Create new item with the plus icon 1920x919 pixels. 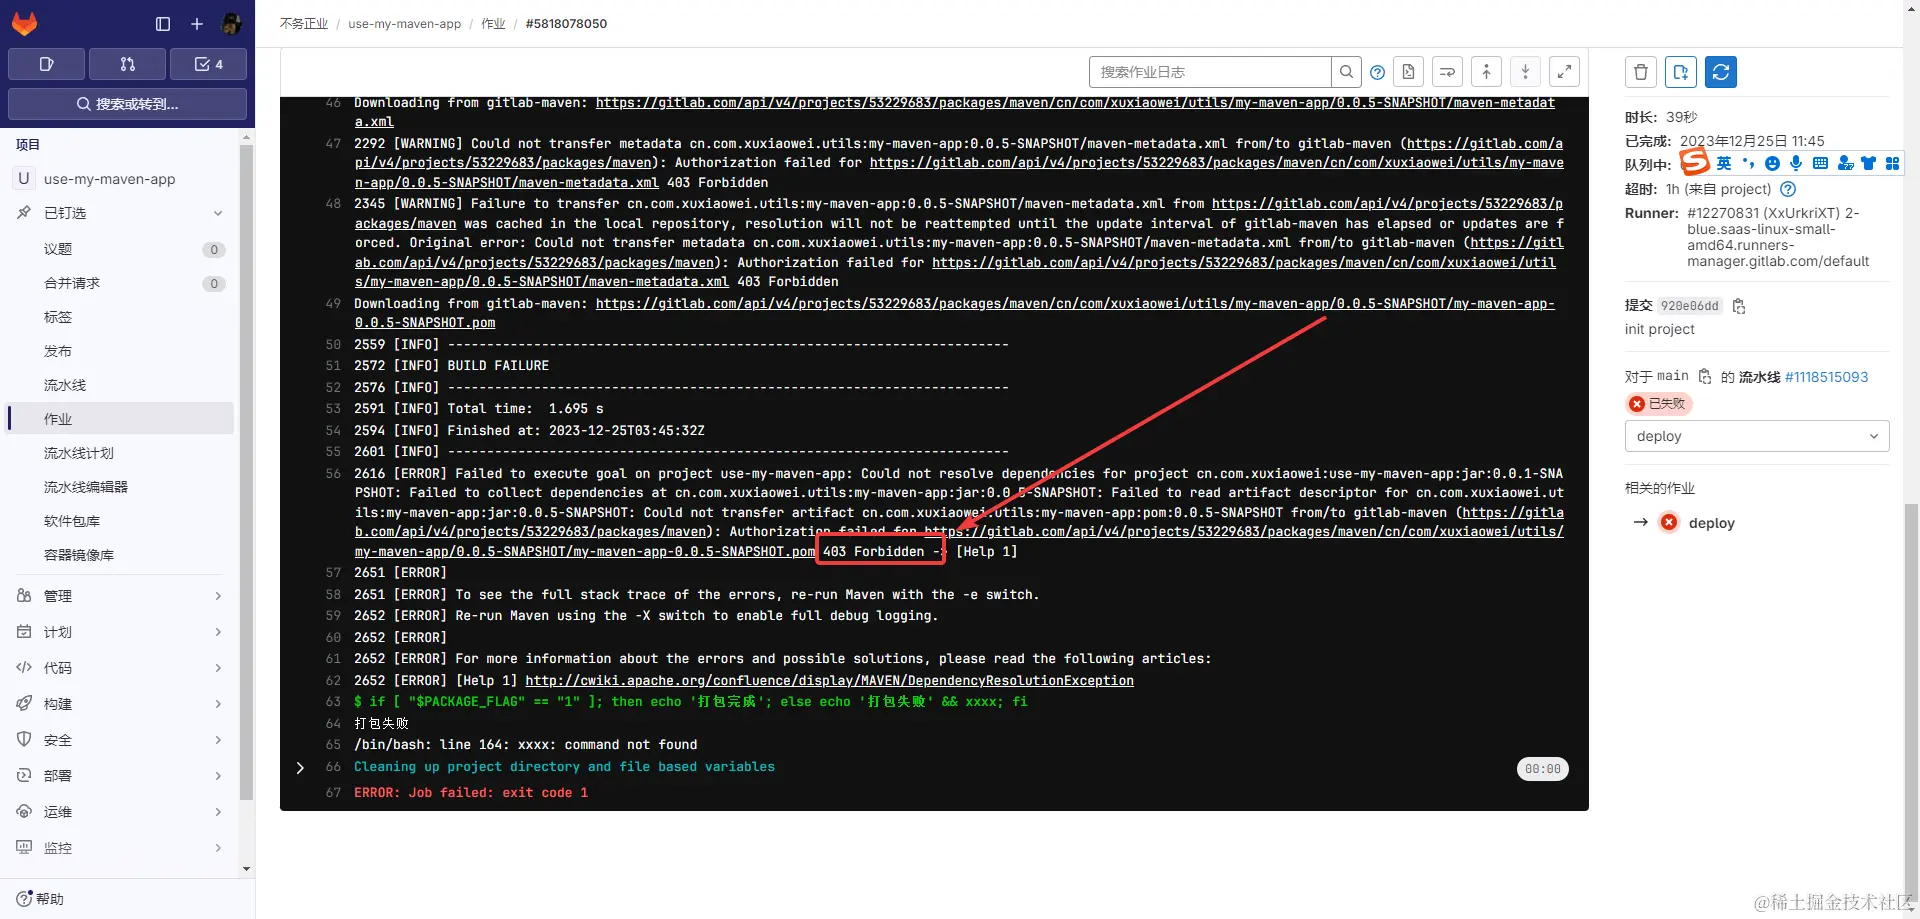(196, 24)
